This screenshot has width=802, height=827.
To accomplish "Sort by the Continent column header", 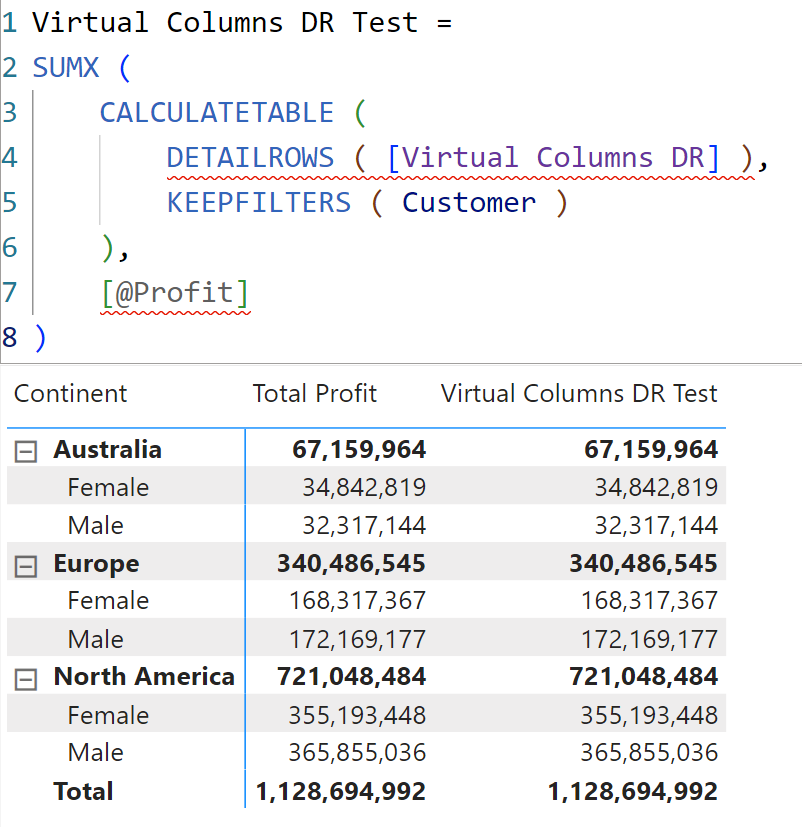I will coord(71,393).
